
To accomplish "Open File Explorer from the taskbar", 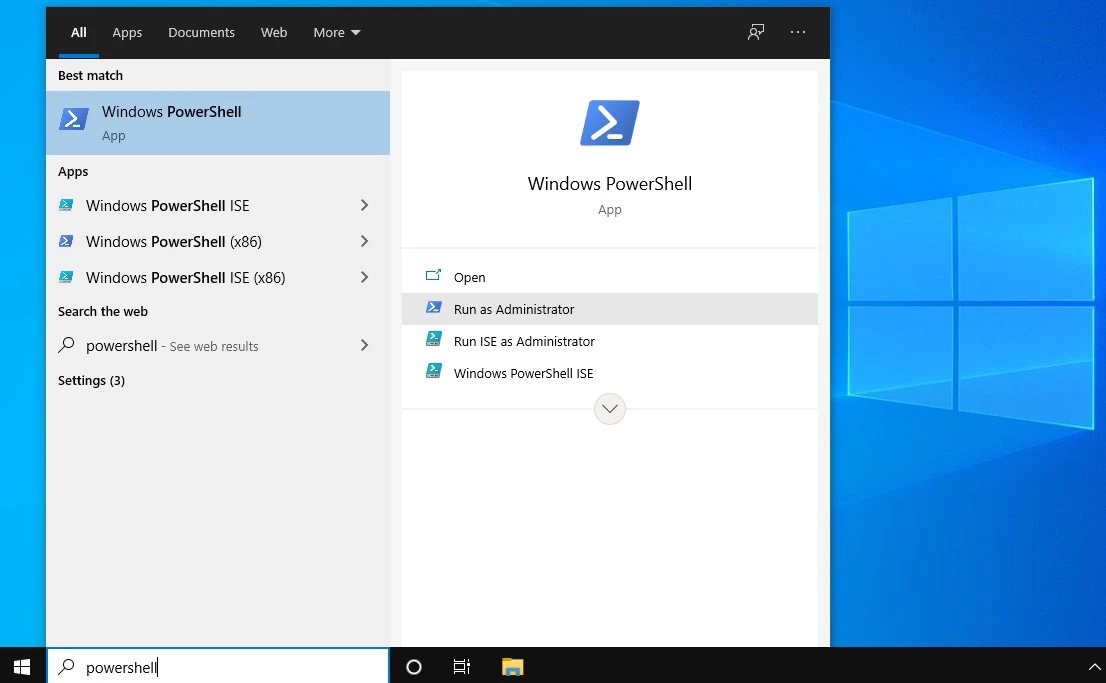I will 512,666.
